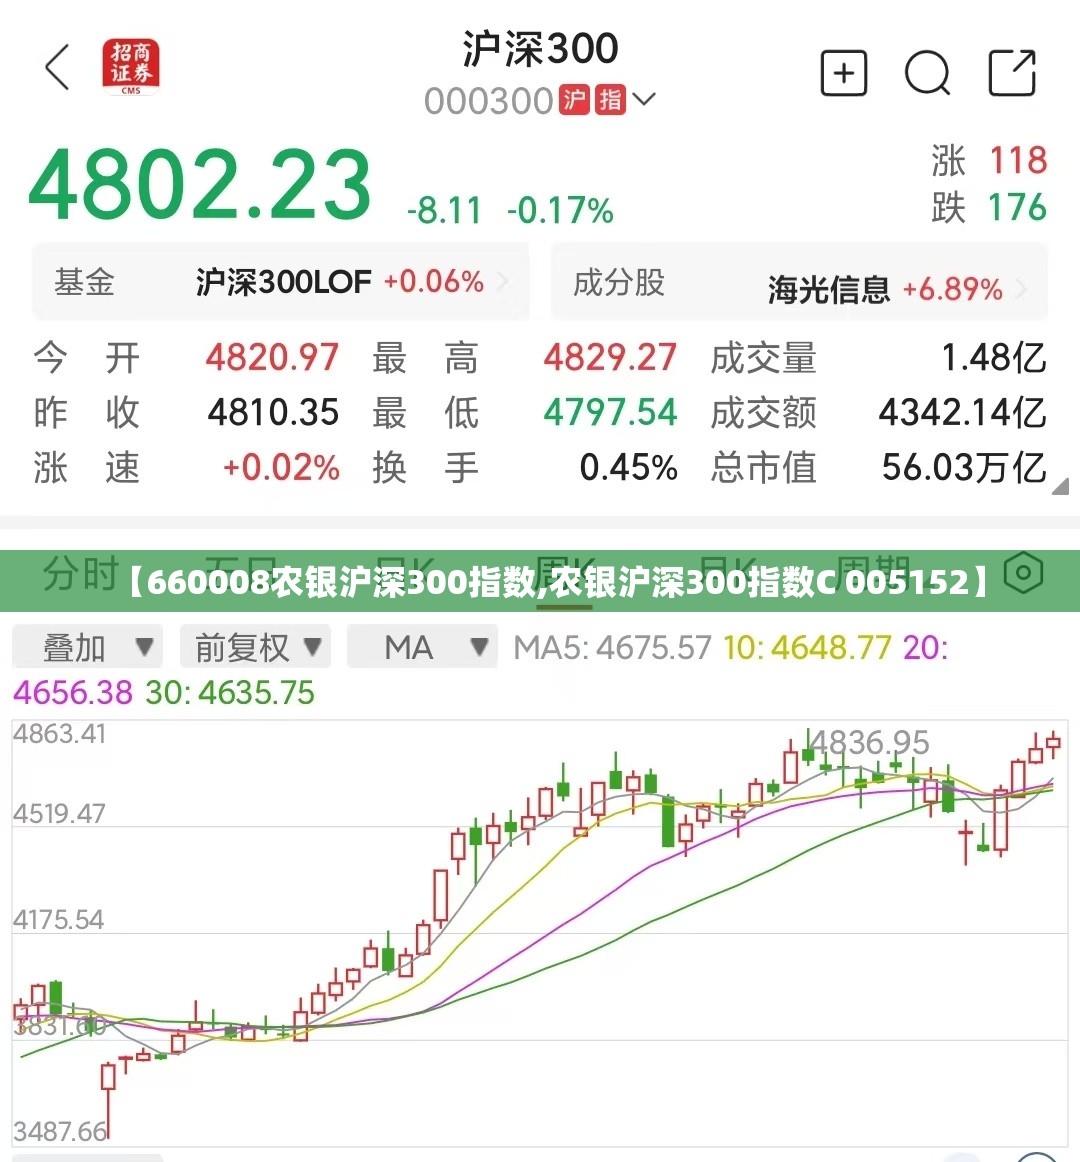Click the 沪深300 page title
1080x1162 pixels.
coord(540,49)
